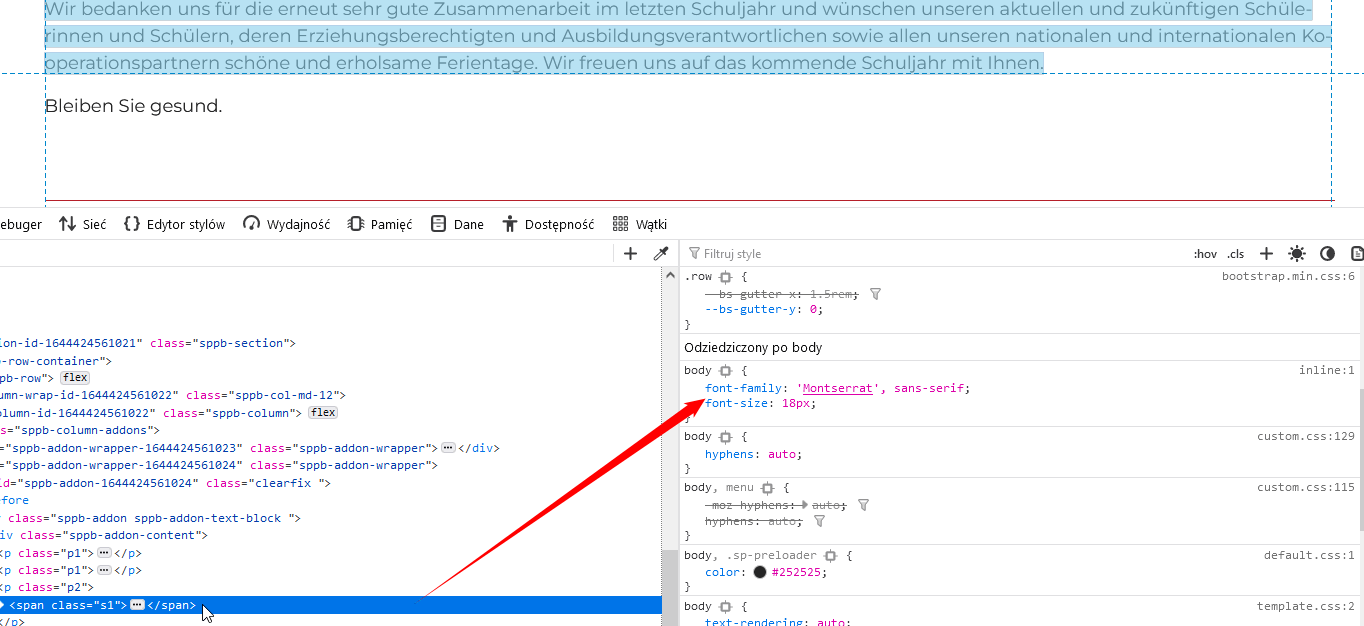
Task: Toggle light color scheme simulation sun icon
Action: pos(1297,254)
